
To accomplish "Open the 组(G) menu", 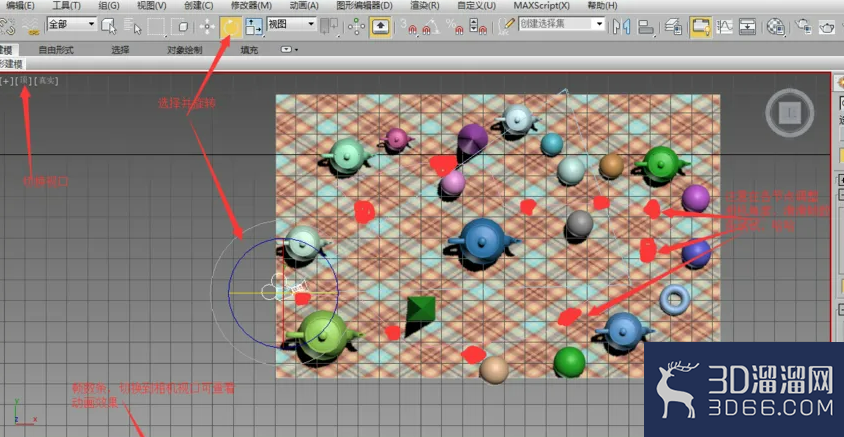I will coord(107,6).
